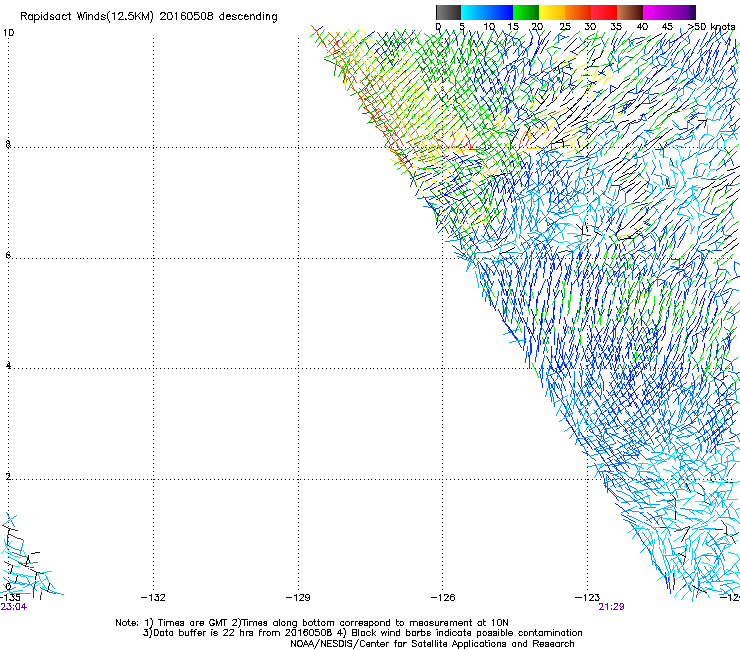
Task: Click the 'Times are GMT' note line
Action: tap(311, 623)
